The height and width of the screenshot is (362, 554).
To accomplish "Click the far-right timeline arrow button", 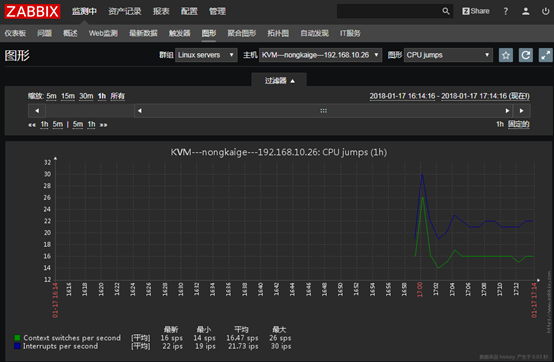I will 521,111.
